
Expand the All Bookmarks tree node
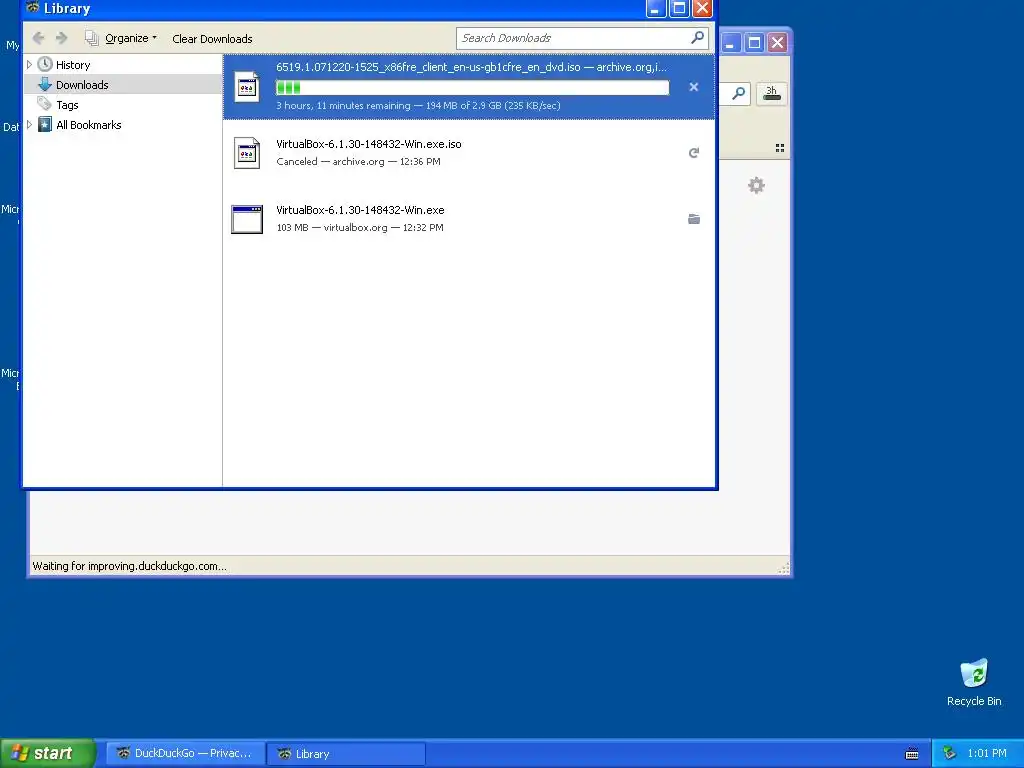29,124
